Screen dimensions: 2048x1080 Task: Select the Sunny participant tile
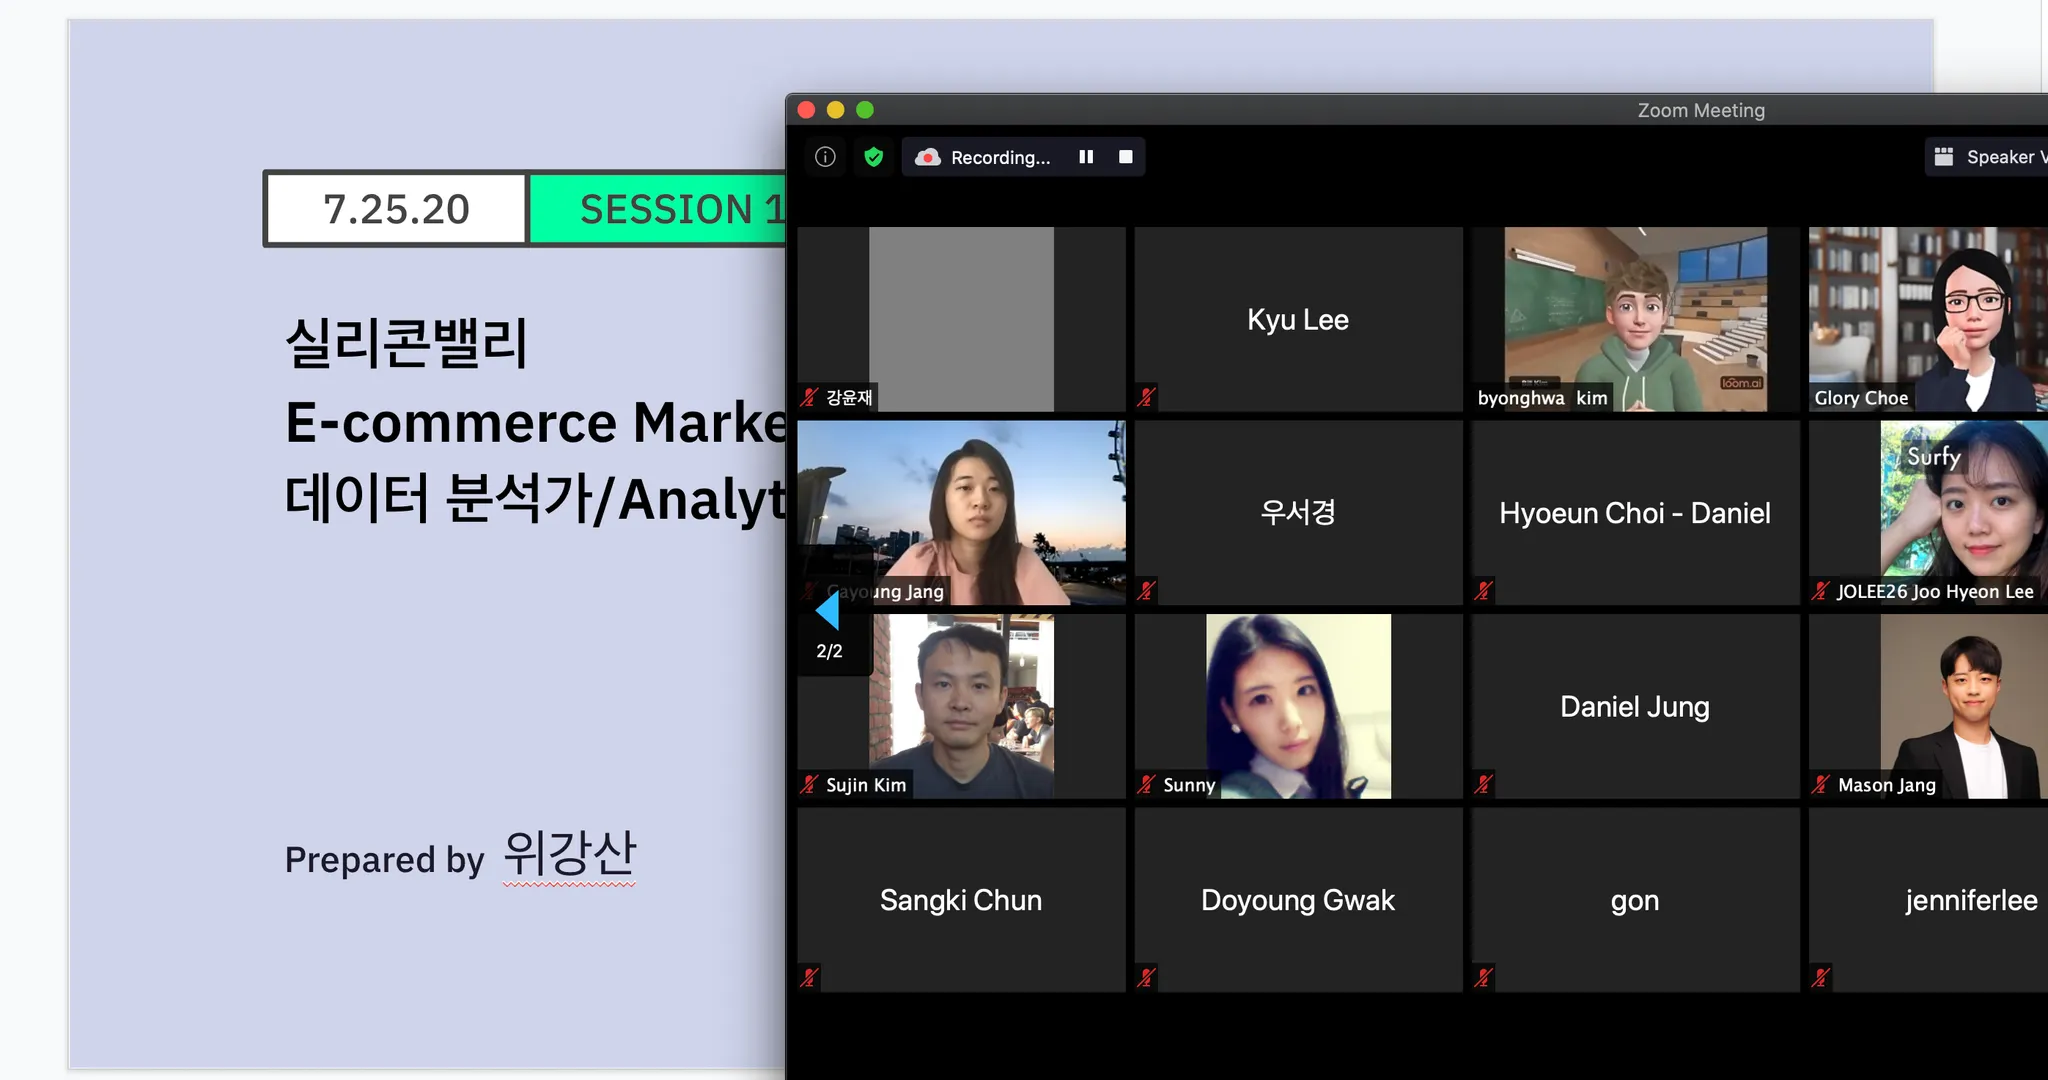click(1297, 705)
